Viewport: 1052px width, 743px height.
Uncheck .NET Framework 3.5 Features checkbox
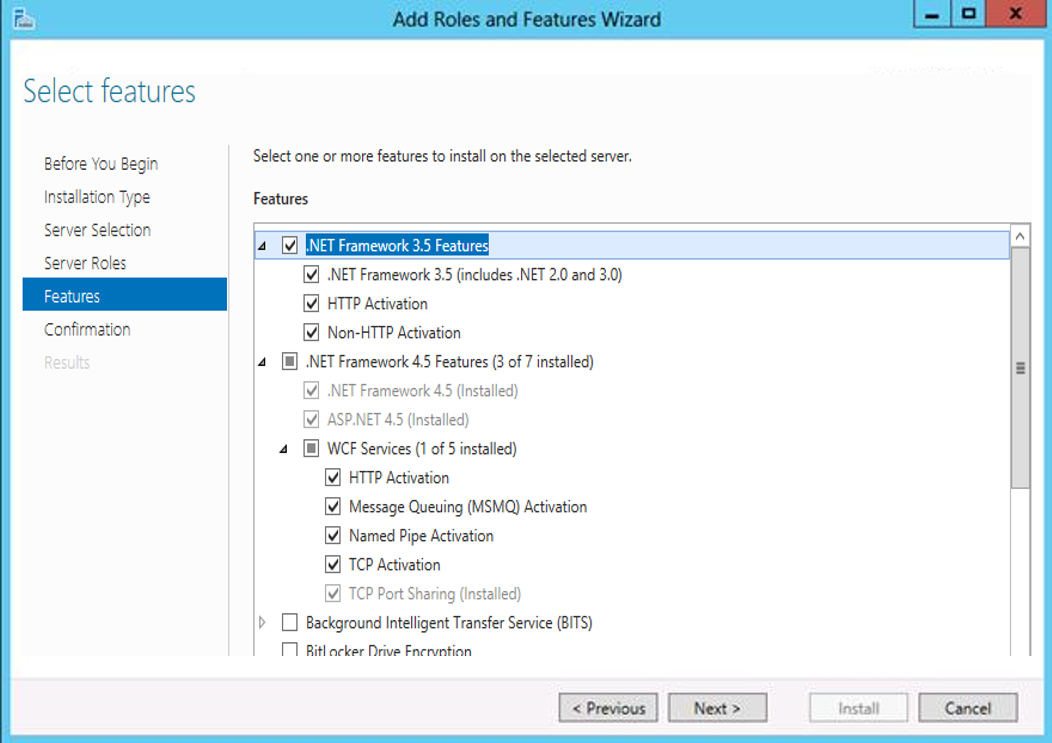[290, 246]
